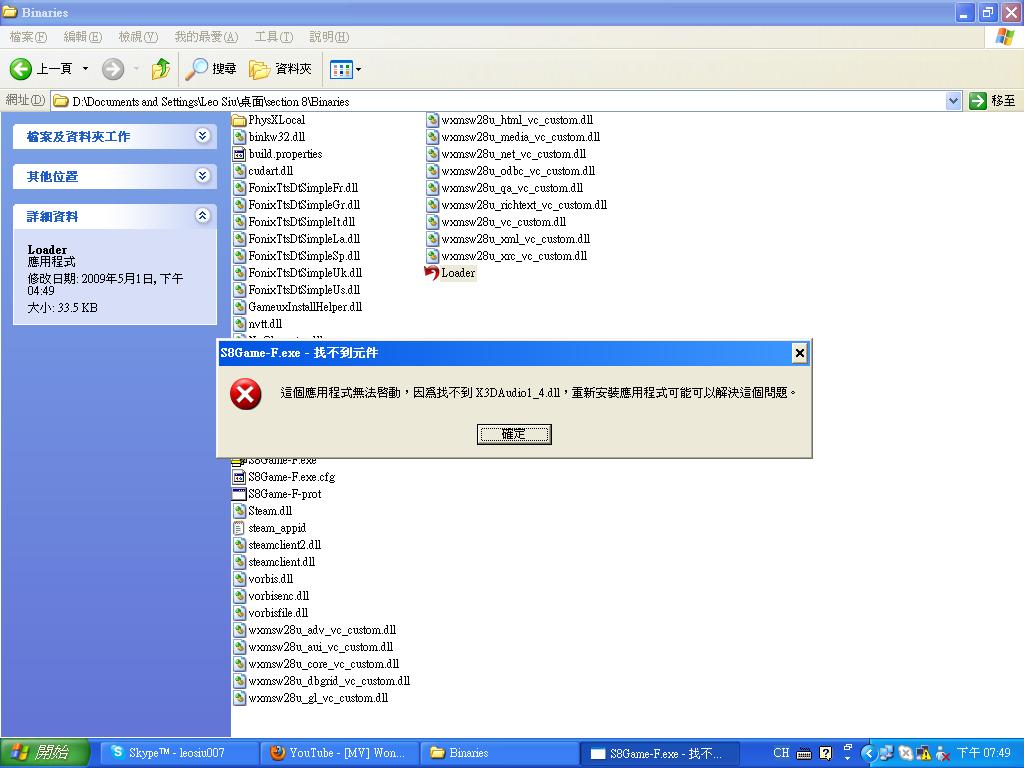Select the Loader application file icon

[x=432, y=273]
